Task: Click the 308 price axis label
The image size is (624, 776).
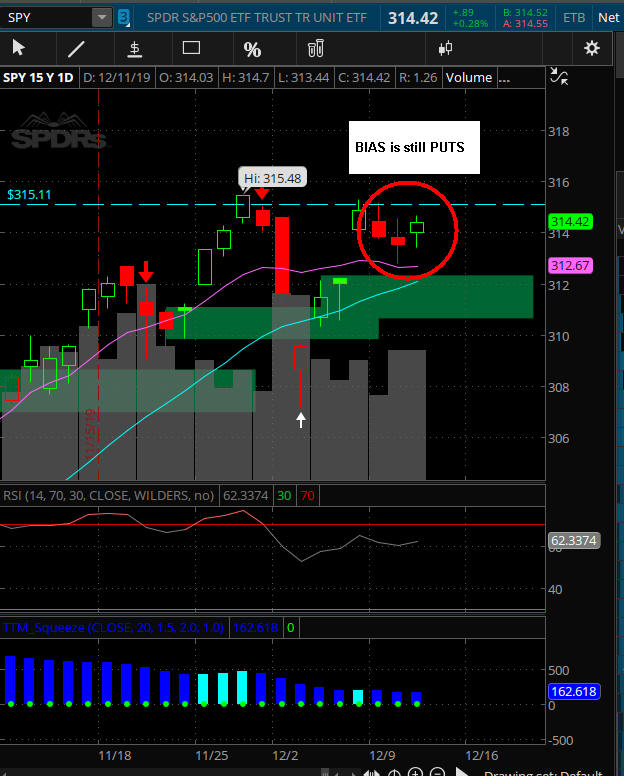Action: (x=559, y=387)
